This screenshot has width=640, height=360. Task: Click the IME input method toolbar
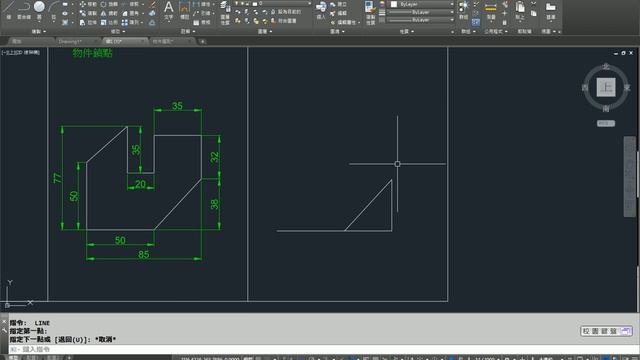tap(606, 331)
